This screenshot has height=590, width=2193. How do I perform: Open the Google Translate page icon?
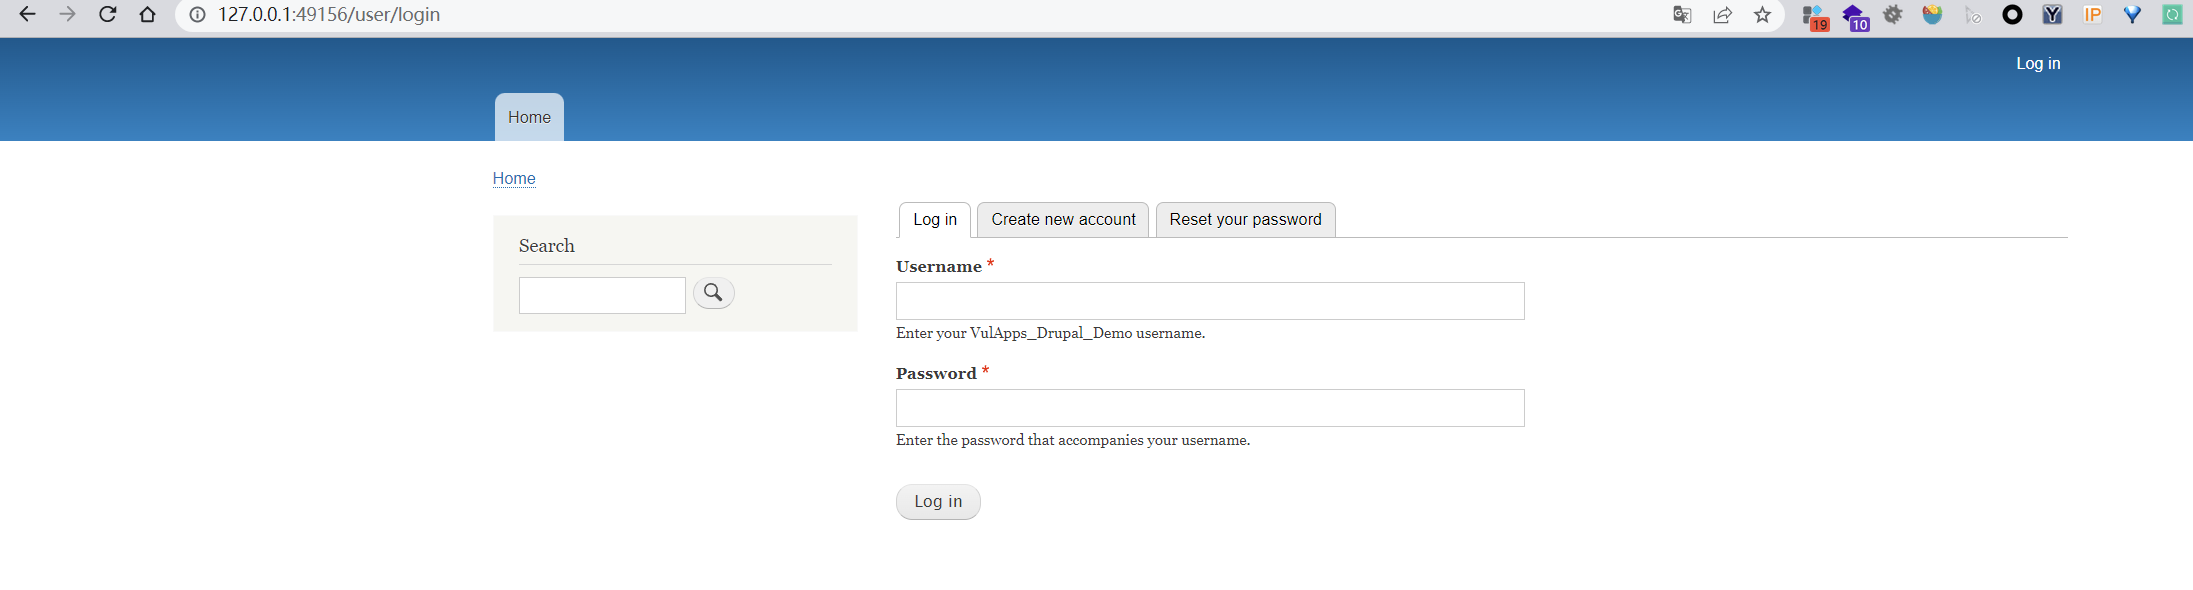pos(1682,14)
